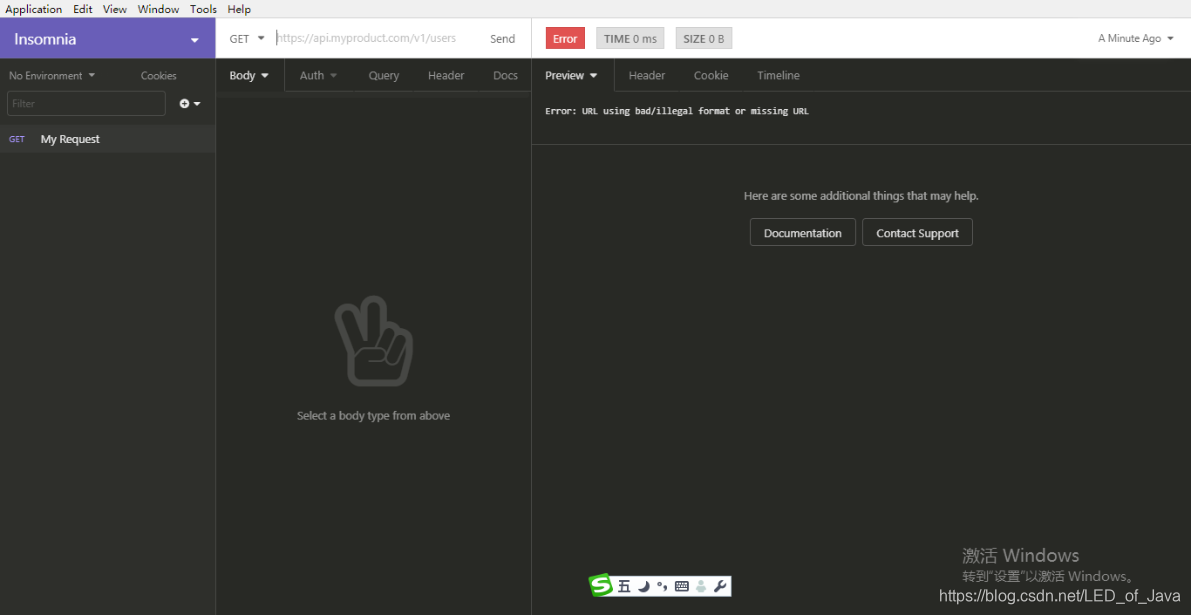Open the Help menu
Viewport: 1191px width, 615px height.
(x=239, y=9)
